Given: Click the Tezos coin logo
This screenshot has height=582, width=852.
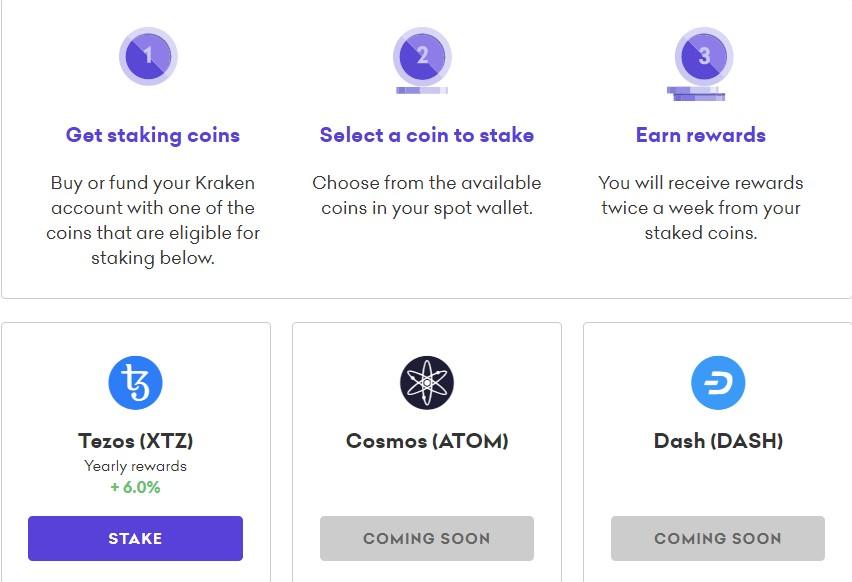Looking at the screenshot, I should point(135,382).
